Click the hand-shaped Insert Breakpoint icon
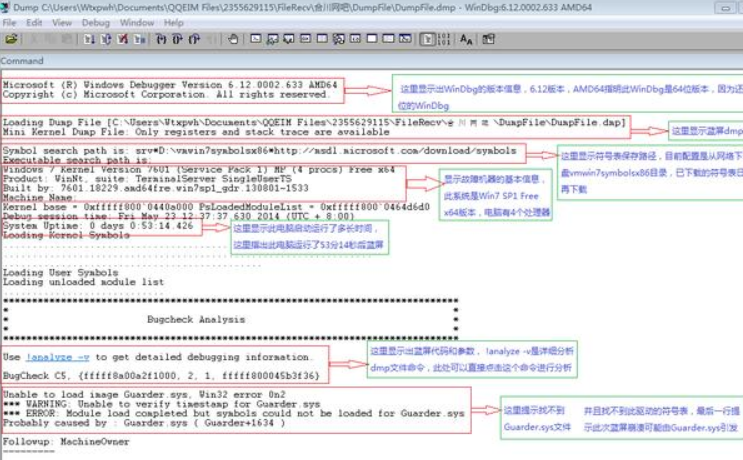Image resolution: width=743 pixels, height=460 pixels. coord(233,40)
